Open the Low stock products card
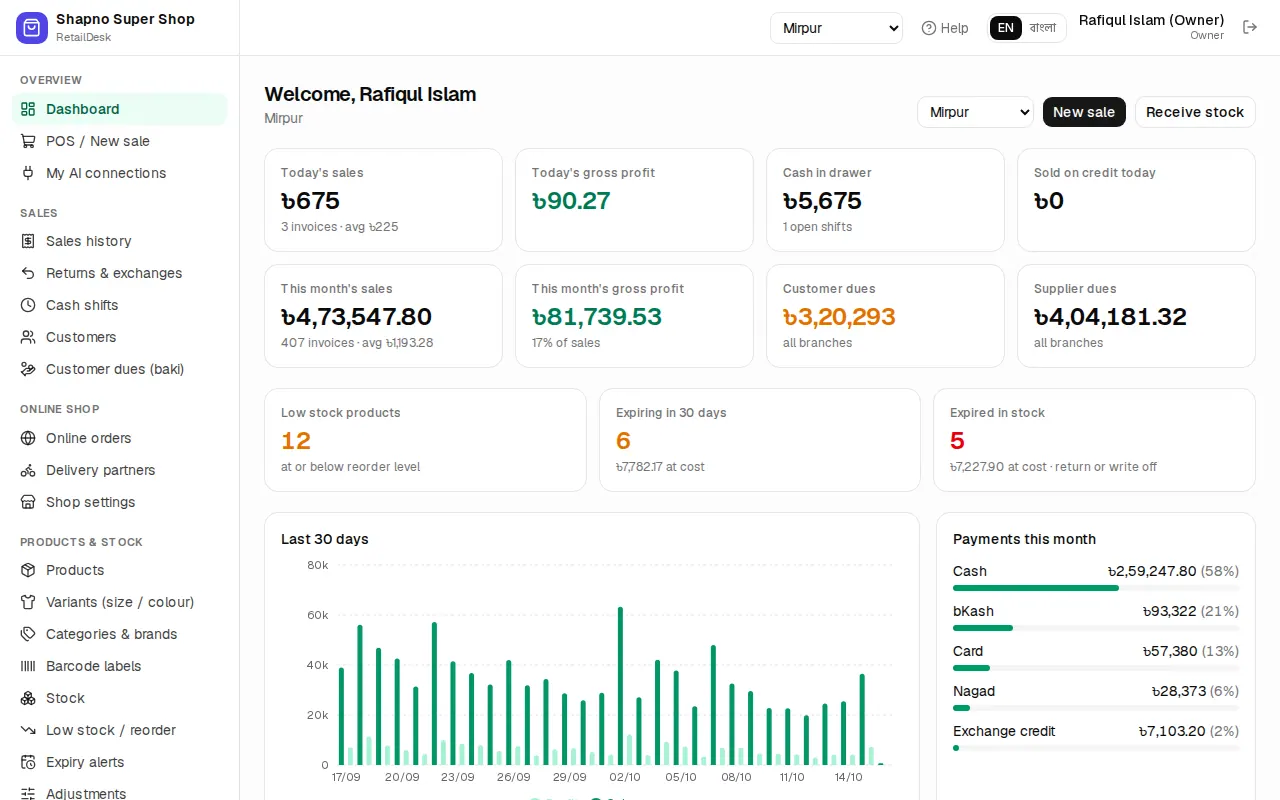Viewport: 1280px width, 800px height. [425, 440]
